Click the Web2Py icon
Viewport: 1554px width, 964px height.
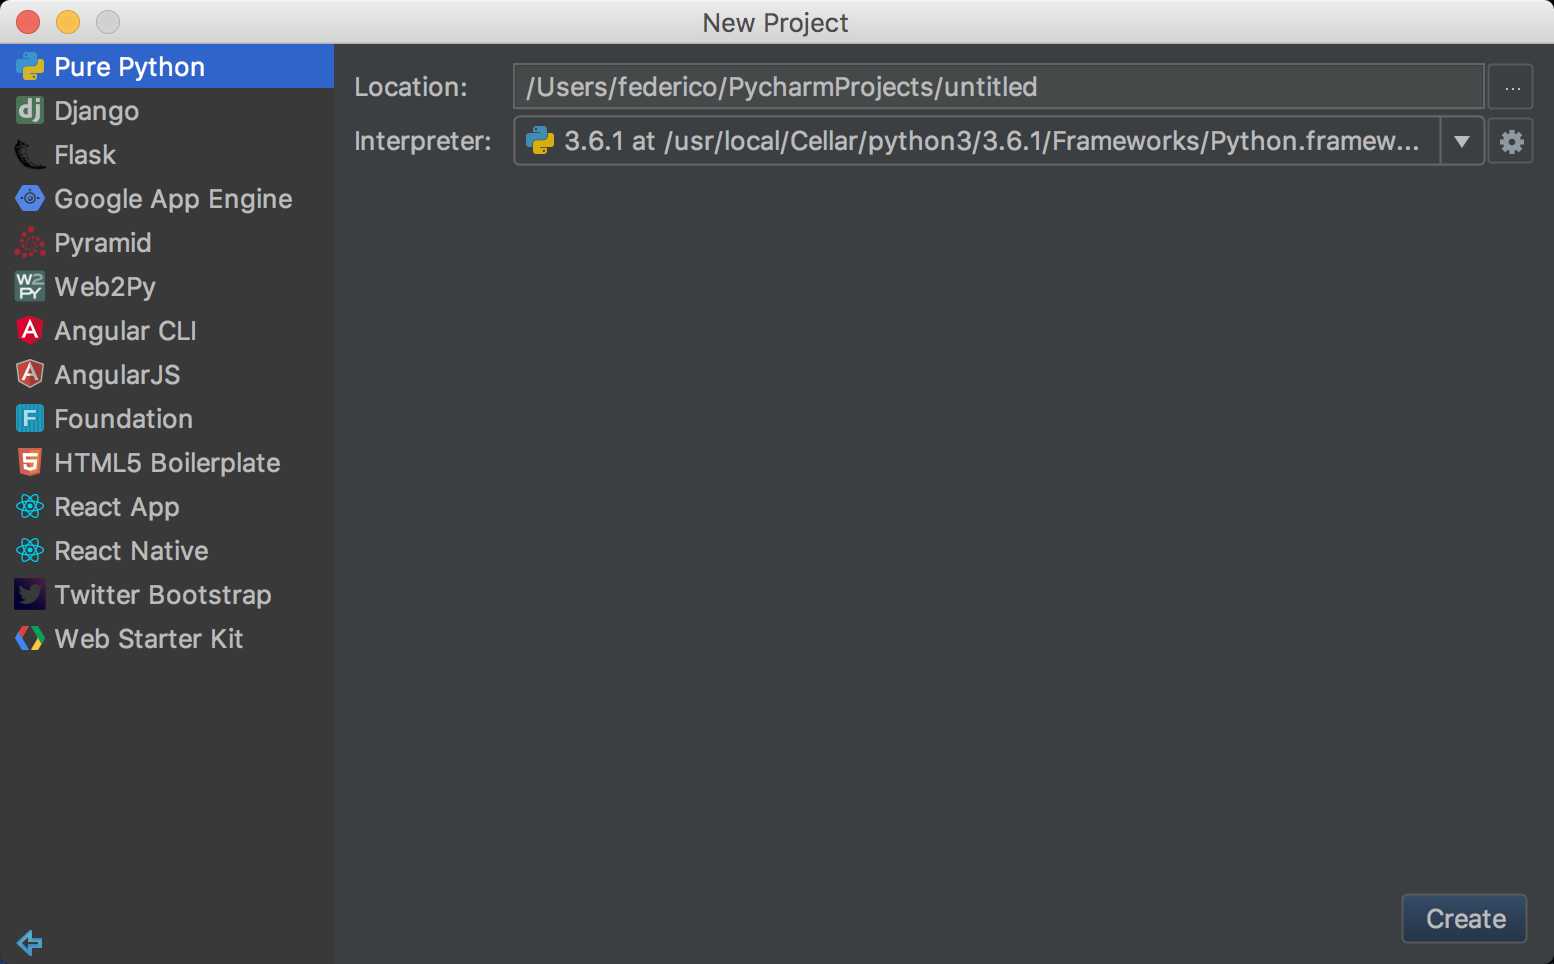[30, 286]
